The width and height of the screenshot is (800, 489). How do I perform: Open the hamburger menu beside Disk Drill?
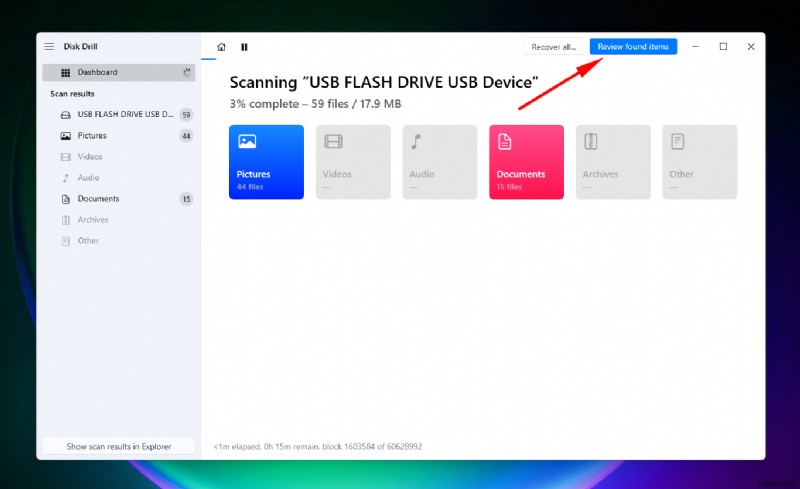coord(49,46)
